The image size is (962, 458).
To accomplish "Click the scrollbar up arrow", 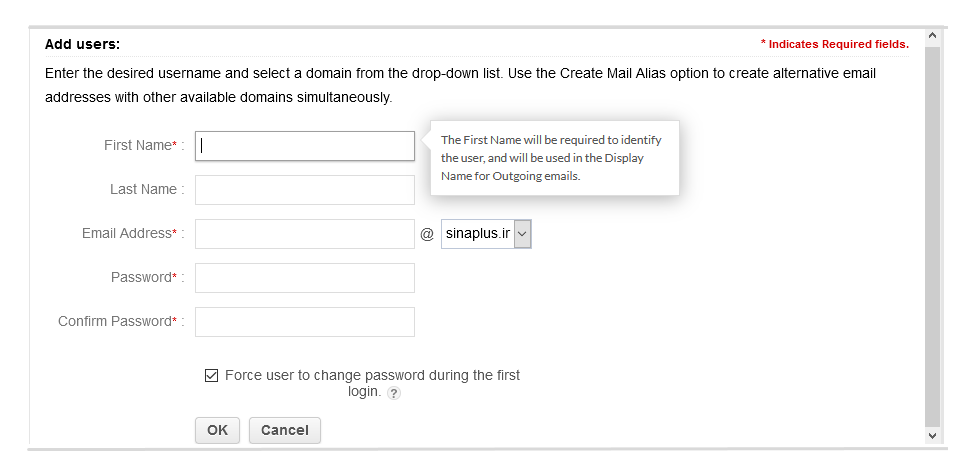I will [932, 36].
